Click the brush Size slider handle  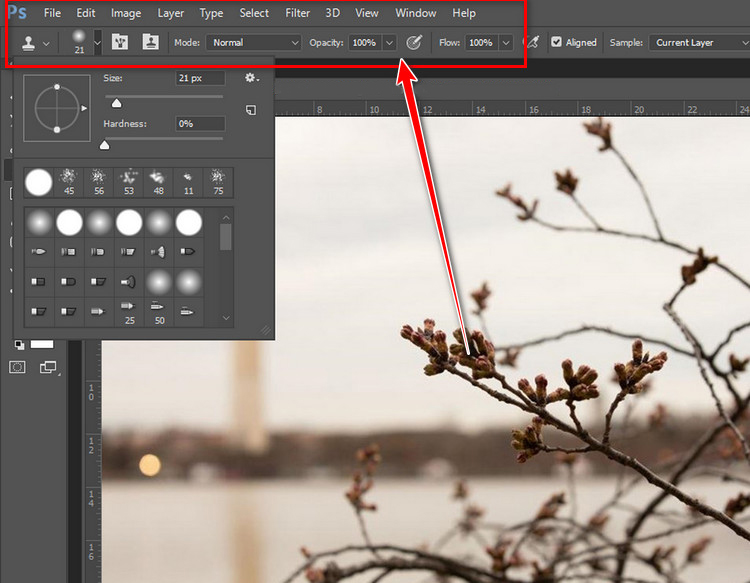tap(116, 103)
